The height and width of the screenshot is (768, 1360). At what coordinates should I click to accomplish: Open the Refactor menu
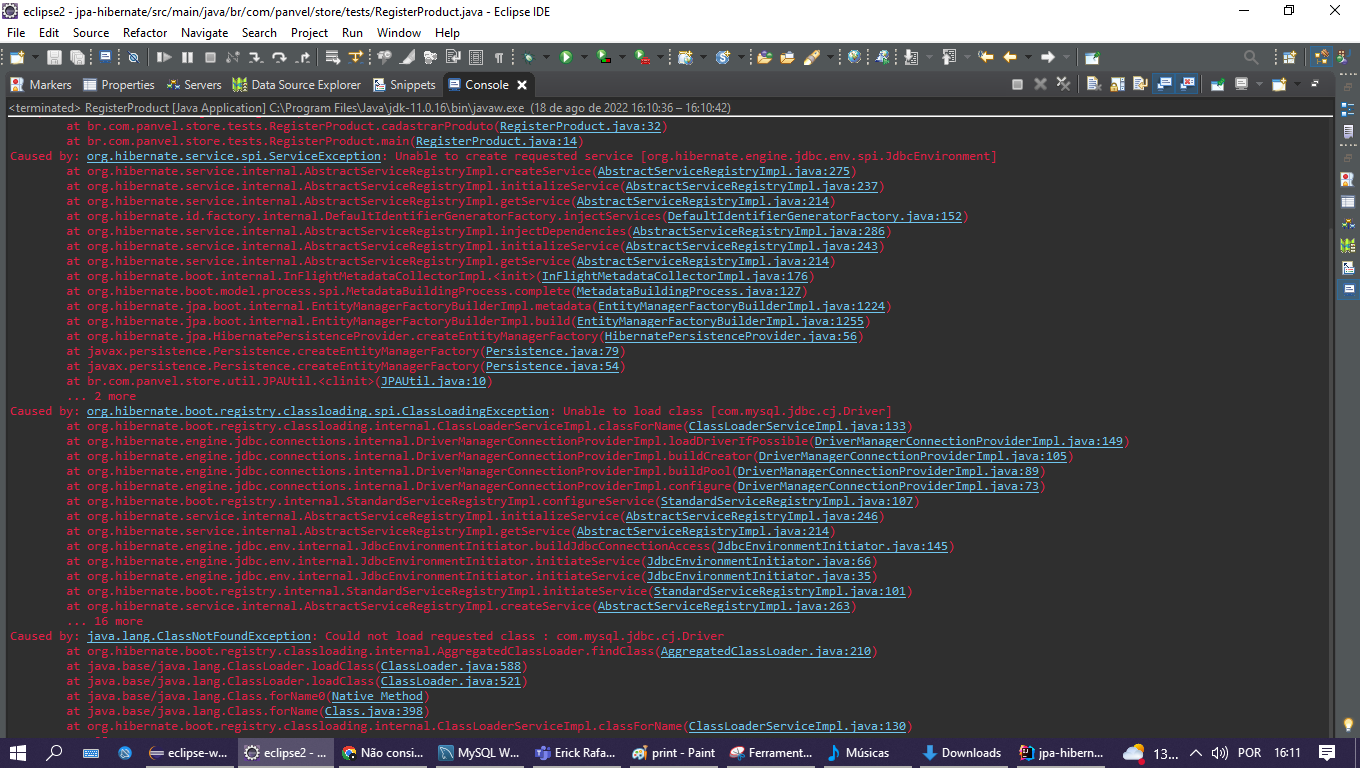pyautogui.click(x=145, y=33)
